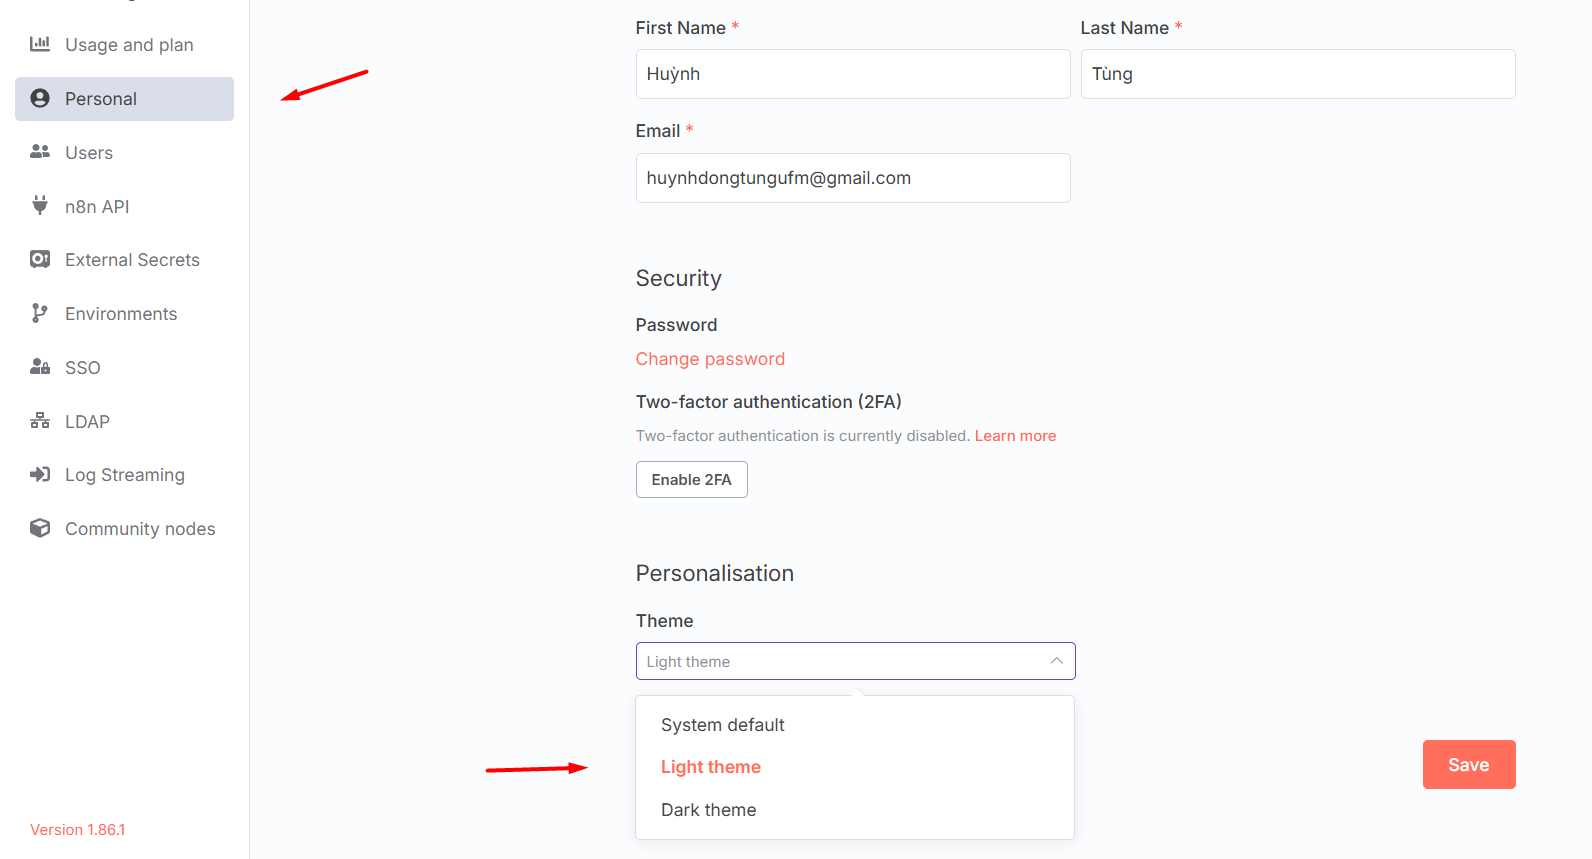The image size is (1592, 859).
Task: Click the Change password link
Action: [710, 359]
